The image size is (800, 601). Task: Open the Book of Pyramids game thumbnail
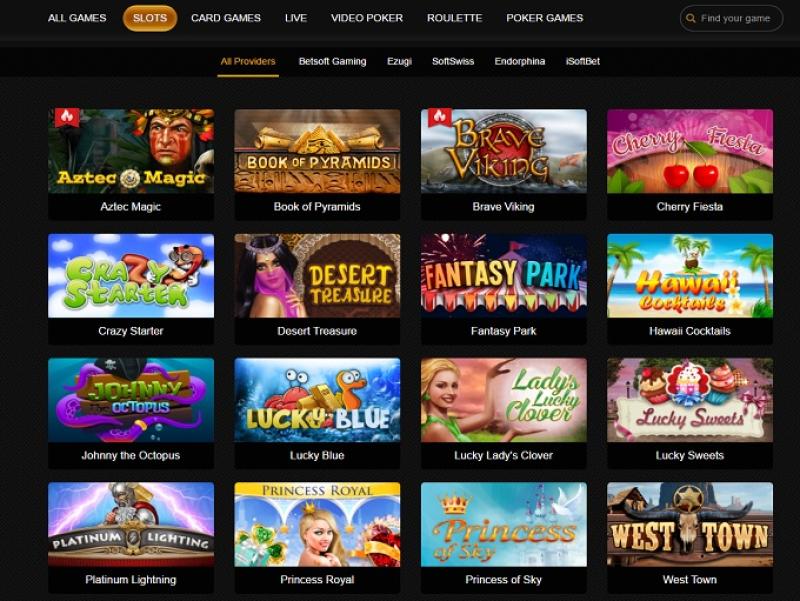(317, 151)
